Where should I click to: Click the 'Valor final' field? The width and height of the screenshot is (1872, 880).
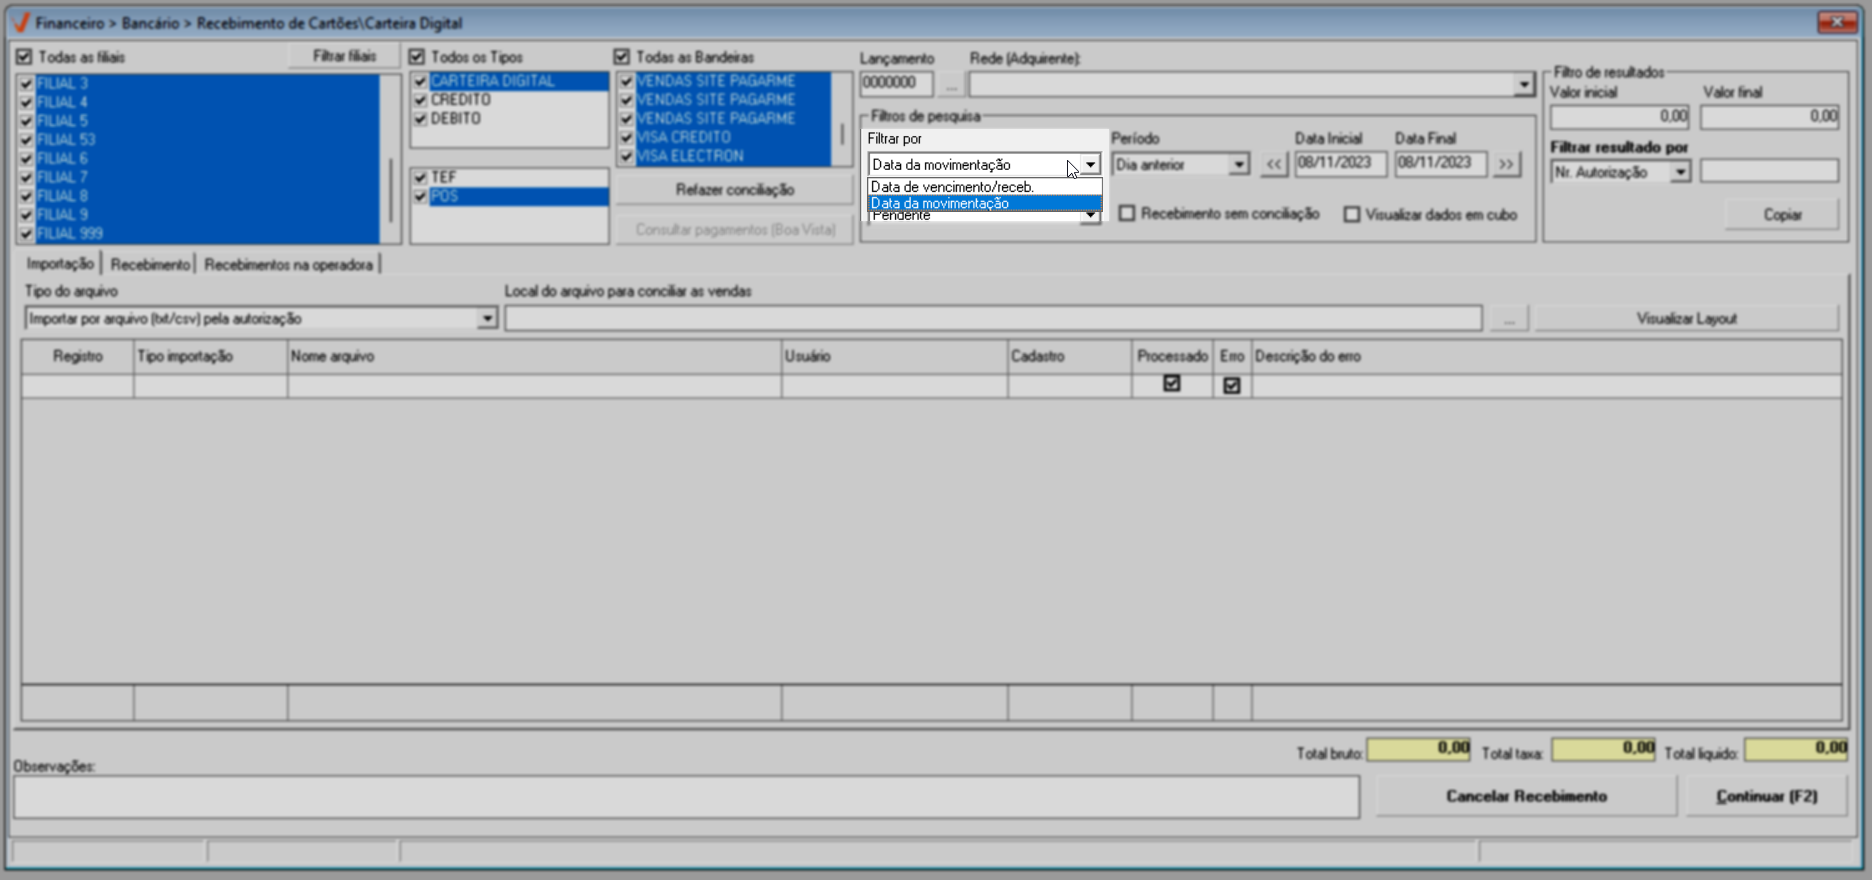point(1769,117)
